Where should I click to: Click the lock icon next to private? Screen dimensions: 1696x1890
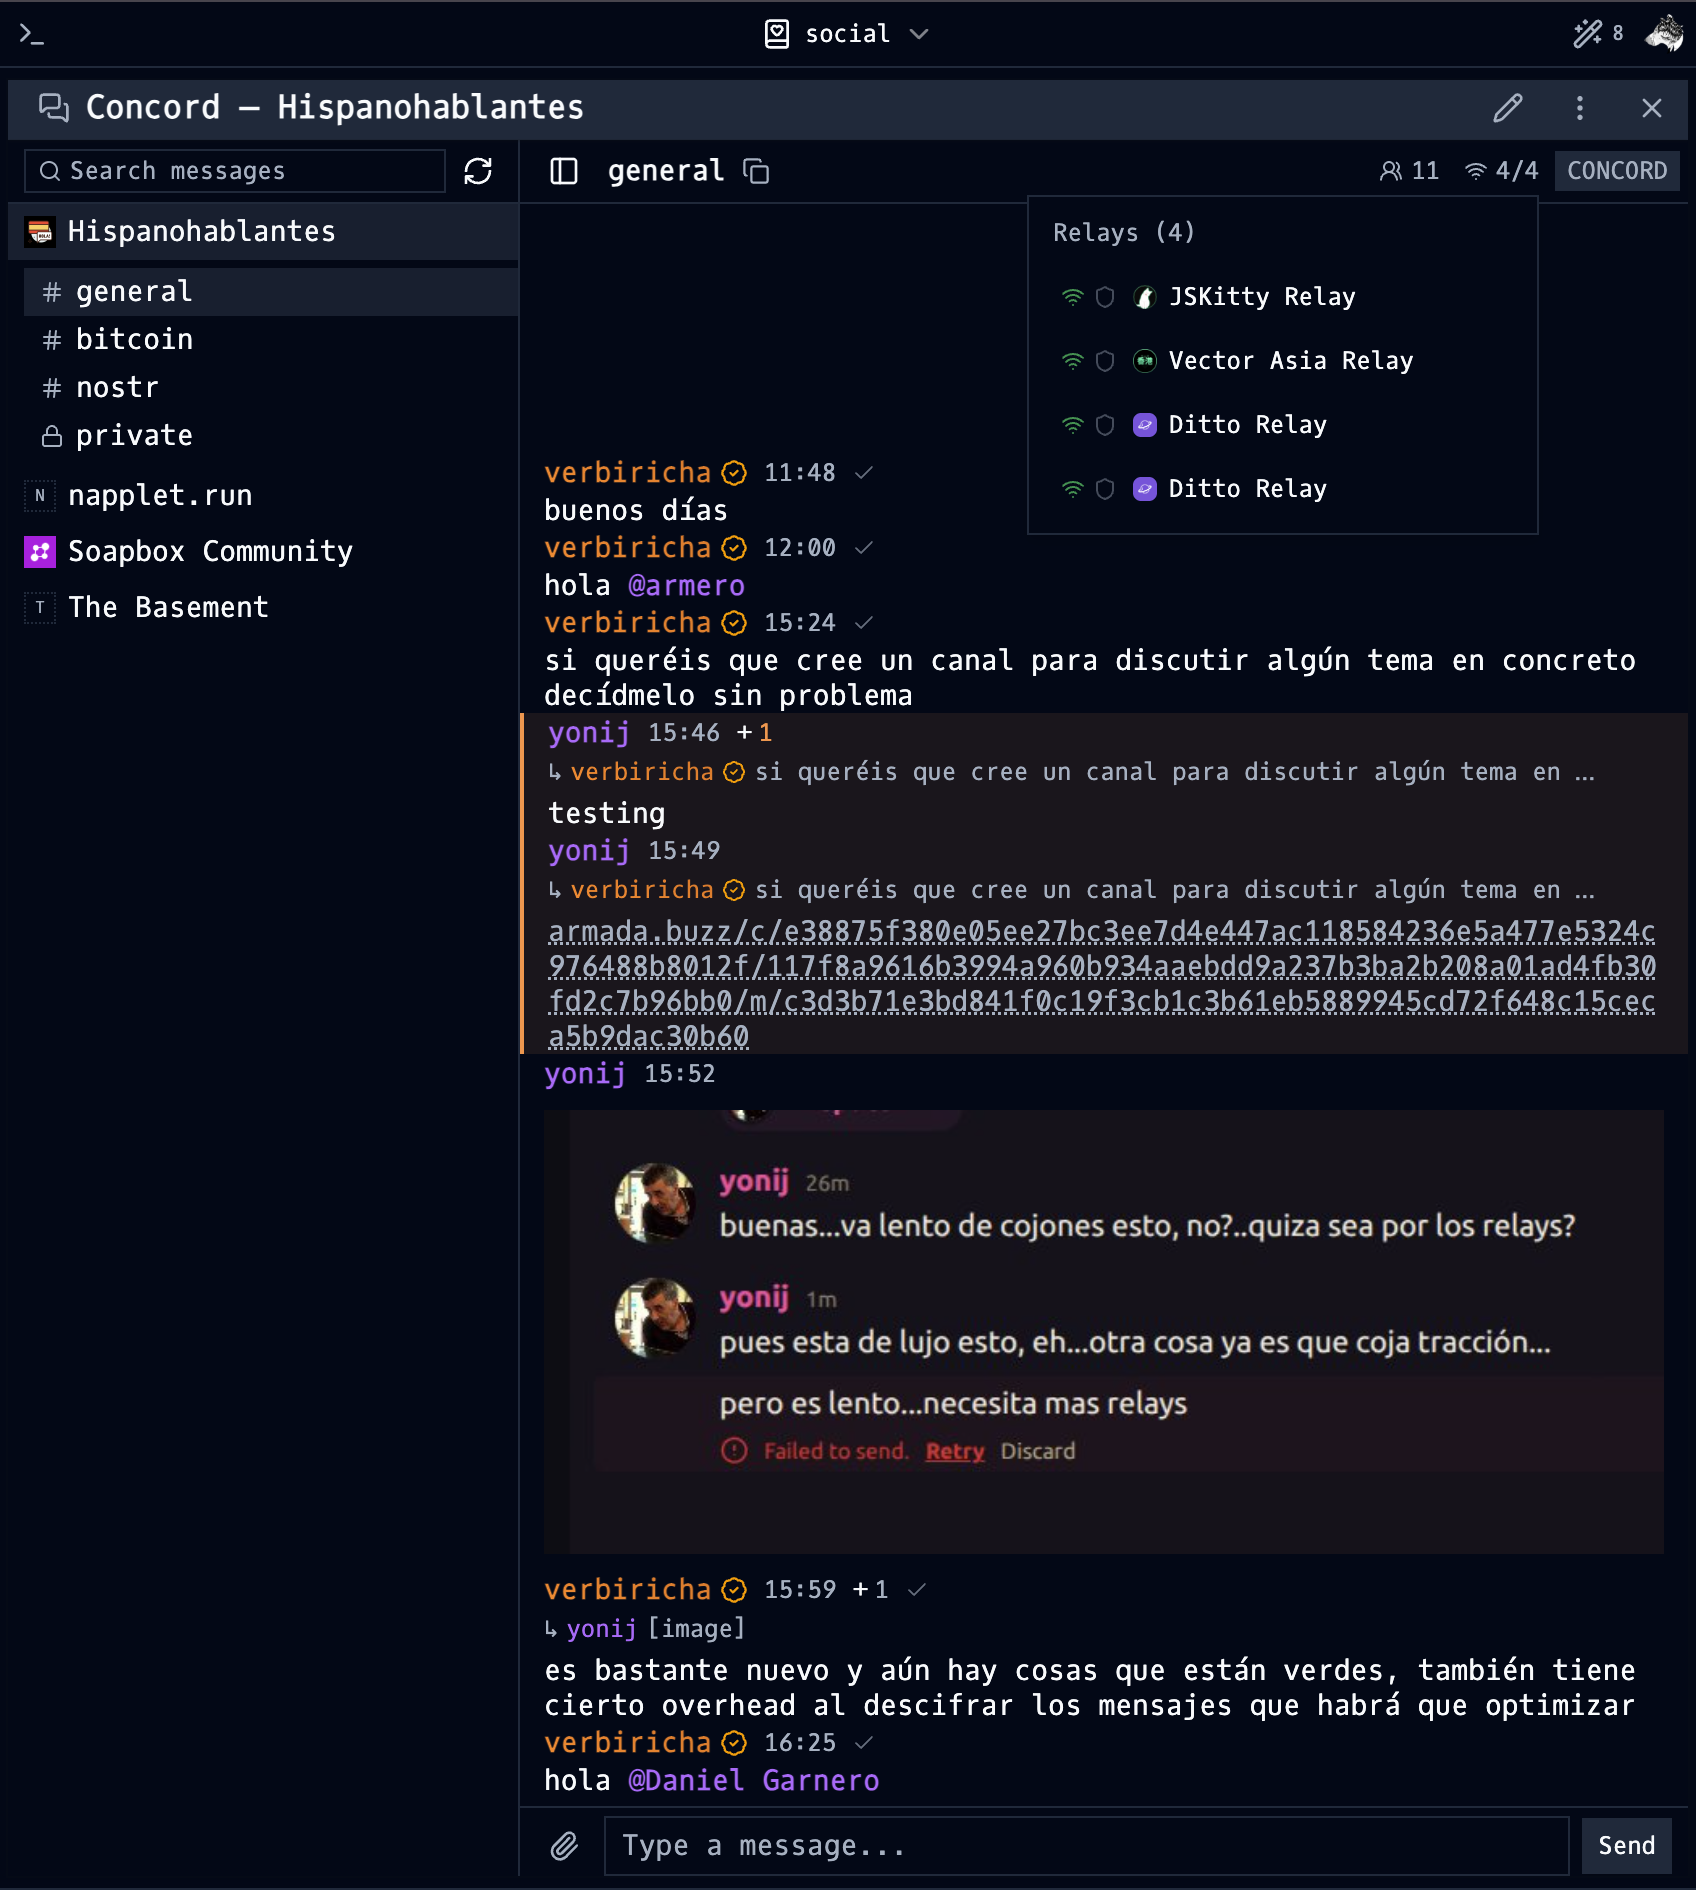pos(52,436)
